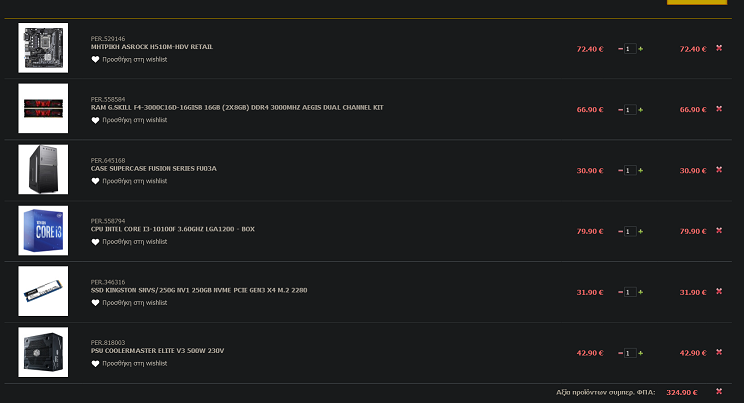744x403 pixels.
Task: Decrease quantity of Intel Core i3 CPU
Action: click(620, 231)
